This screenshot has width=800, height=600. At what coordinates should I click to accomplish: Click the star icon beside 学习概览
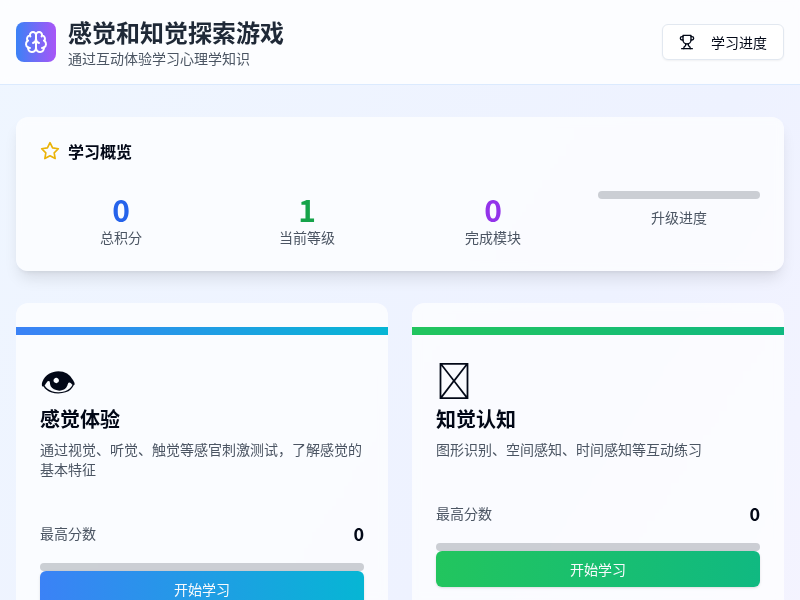click(49, 152)
